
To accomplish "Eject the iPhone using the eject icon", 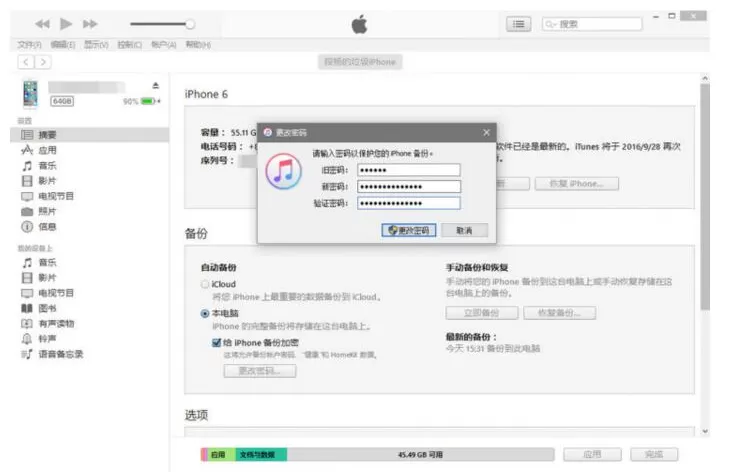I will point(155,86).
